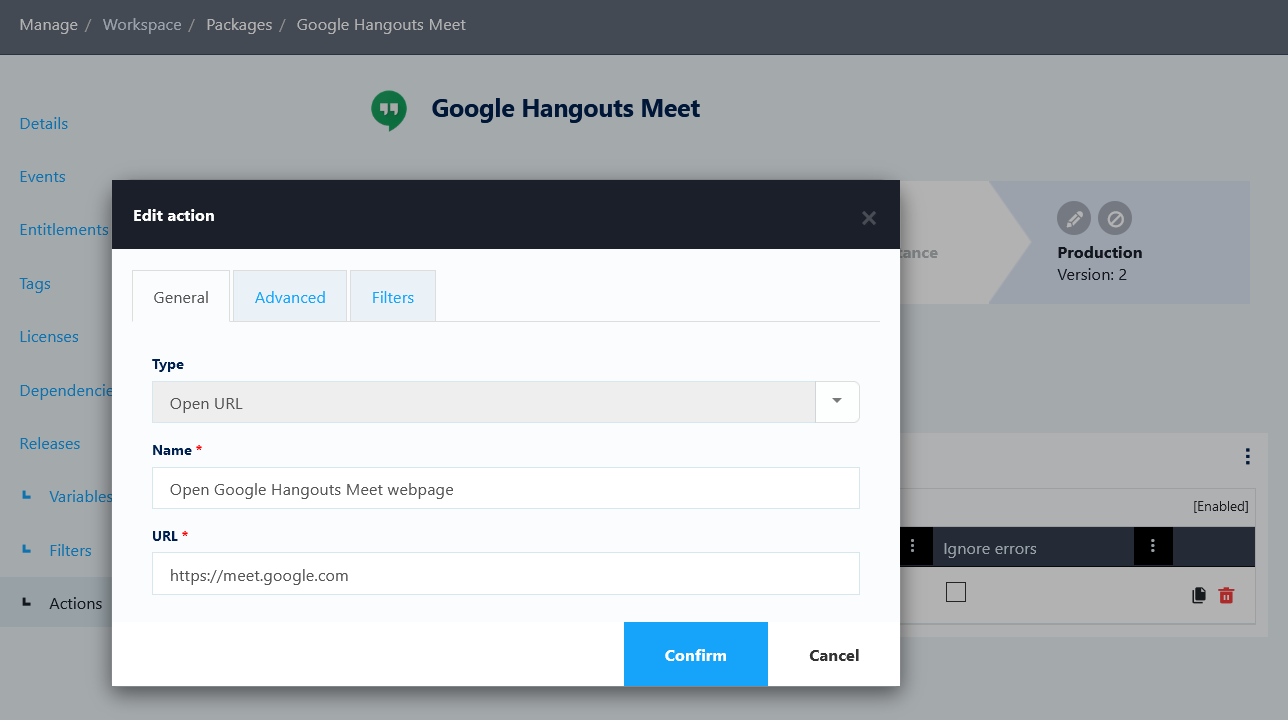
Task: Click Google Hangouts Meet breadcrumb item
Action: pyautogui.click(x=381, y=25)
